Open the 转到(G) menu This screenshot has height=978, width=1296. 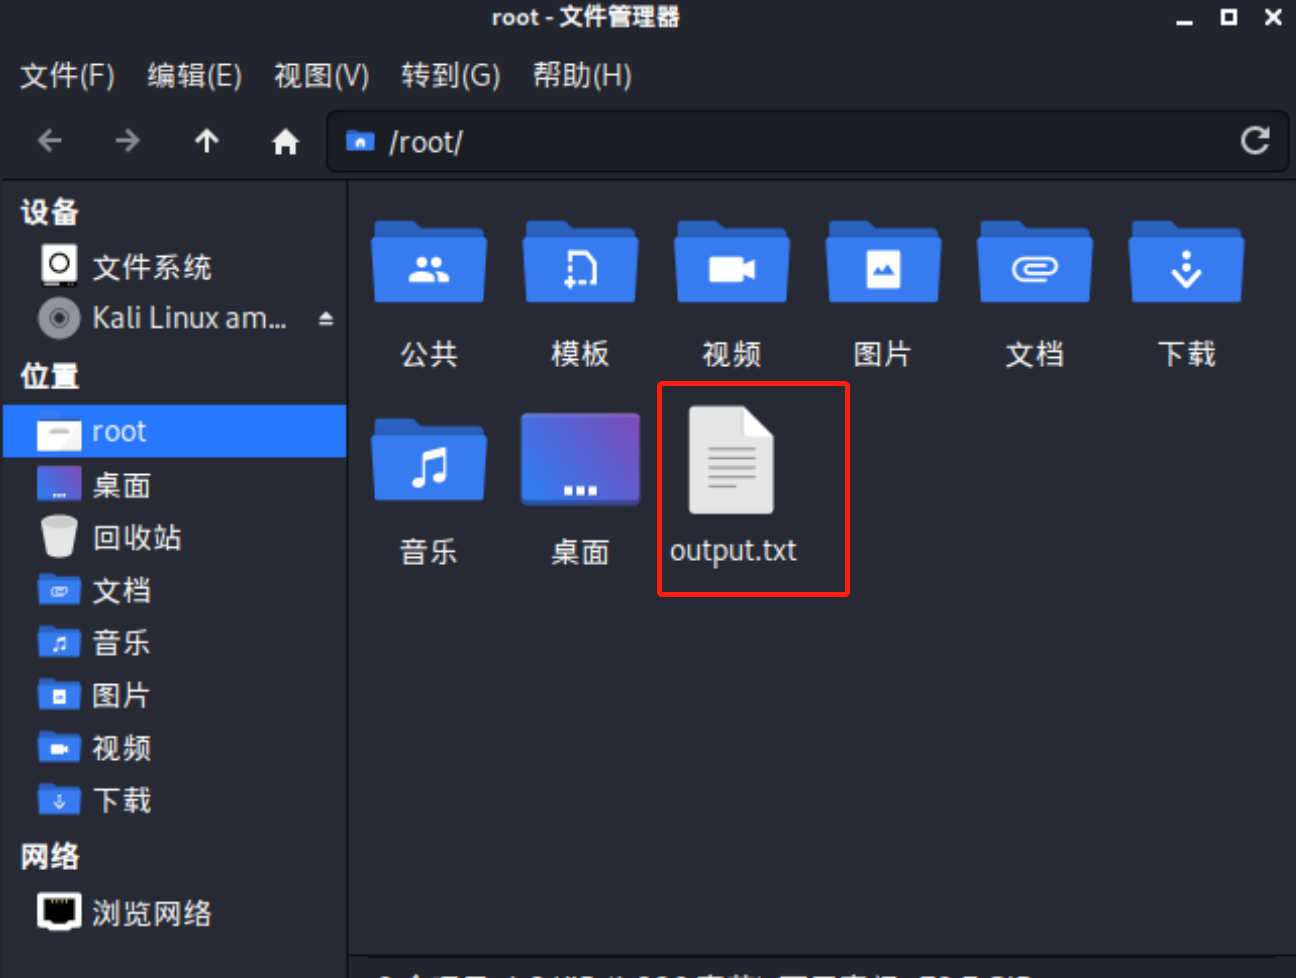450,75
